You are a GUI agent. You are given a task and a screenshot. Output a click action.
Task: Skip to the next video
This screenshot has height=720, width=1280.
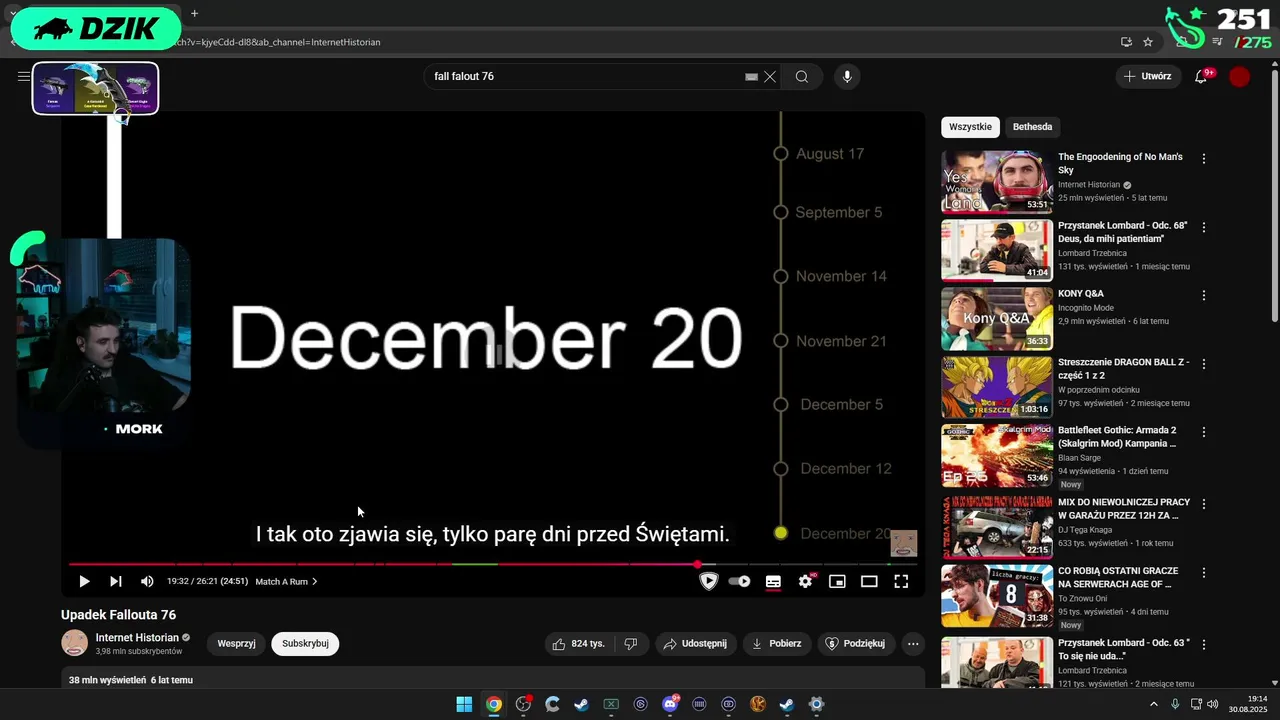pos(116,581)
